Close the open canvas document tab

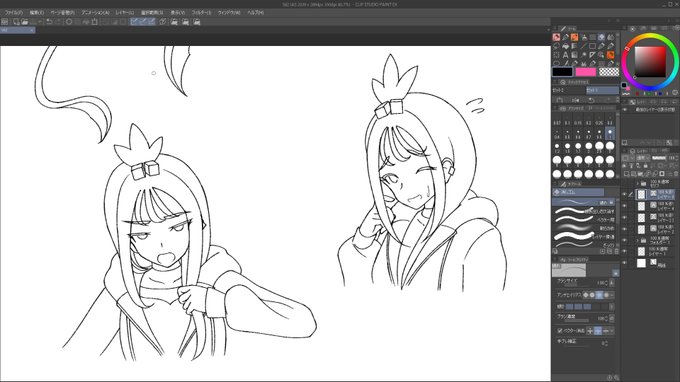tap(32, 30)
